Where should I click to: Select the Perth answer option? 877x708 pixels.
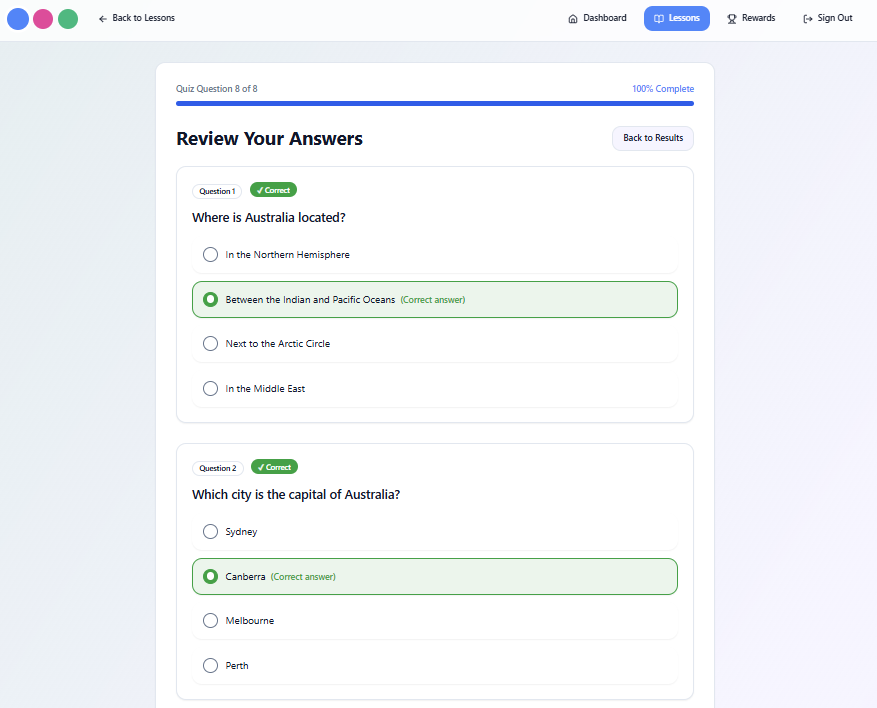coord(210,666)
